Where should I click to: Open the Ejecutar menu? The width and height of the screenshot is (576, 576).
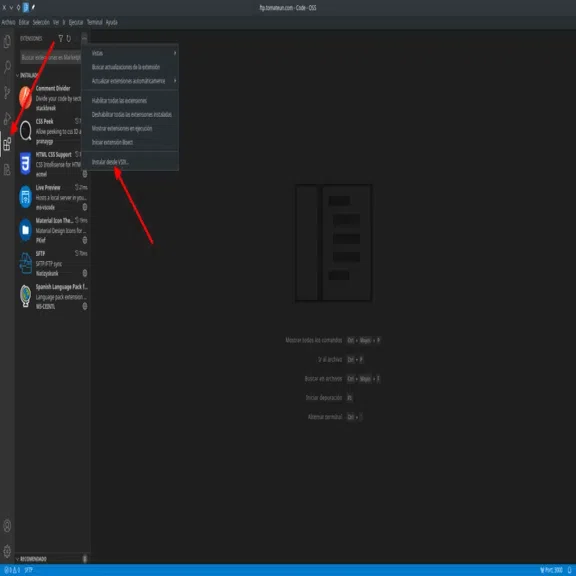click(76, 22)
